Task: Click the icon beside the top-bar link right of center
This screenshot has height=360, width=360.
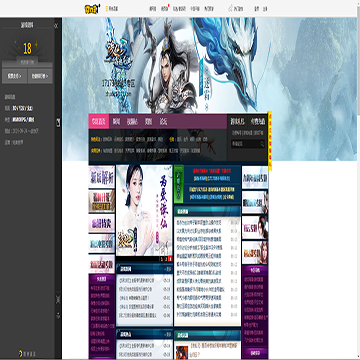Action: point(230,9)
